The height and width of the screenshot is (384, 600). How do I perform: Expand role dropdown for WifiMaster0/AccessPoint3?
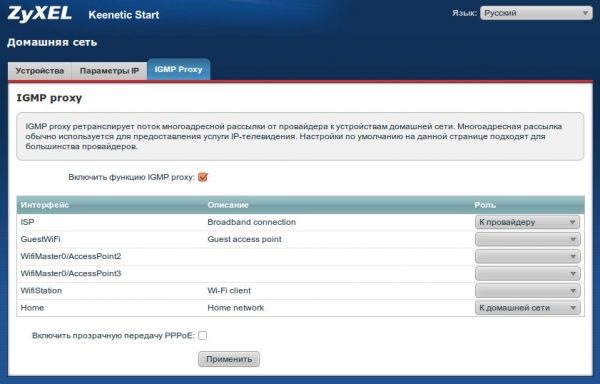click(527, 273)
